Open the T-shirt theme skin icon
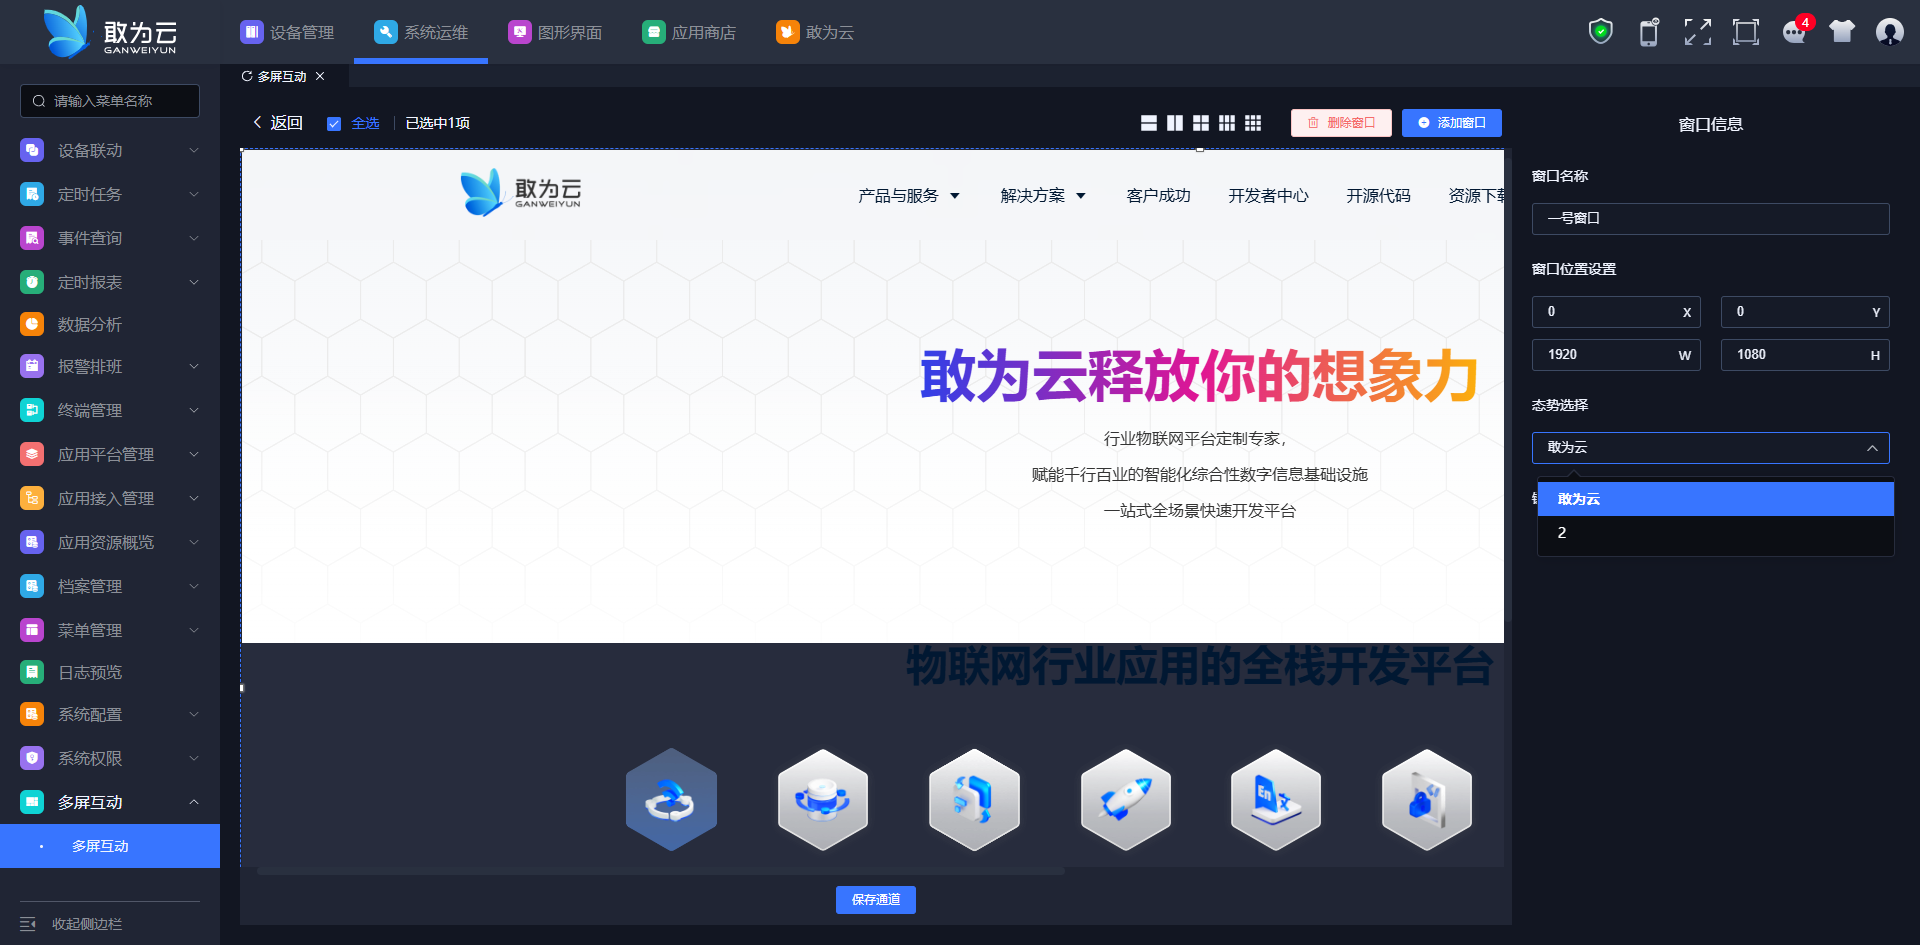The height and width of the screenshot is (945, 1920). click(1842, 32)
